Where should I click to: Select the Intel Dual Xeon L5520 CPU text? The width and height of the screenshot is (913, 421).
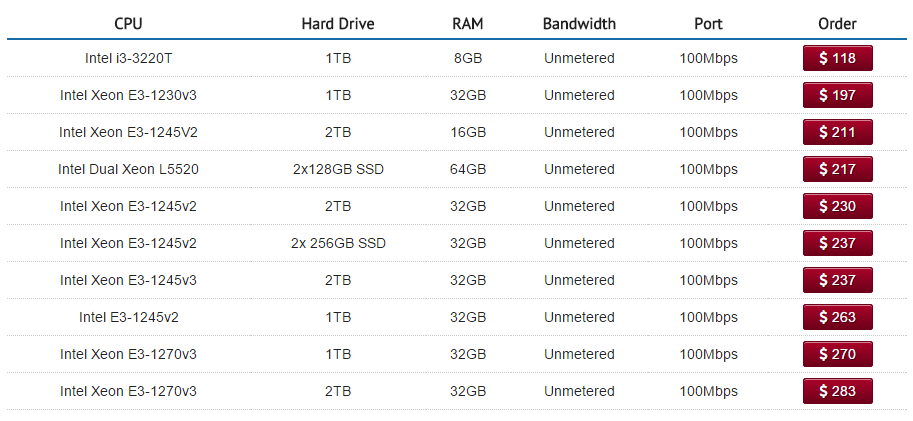point(128,169)
